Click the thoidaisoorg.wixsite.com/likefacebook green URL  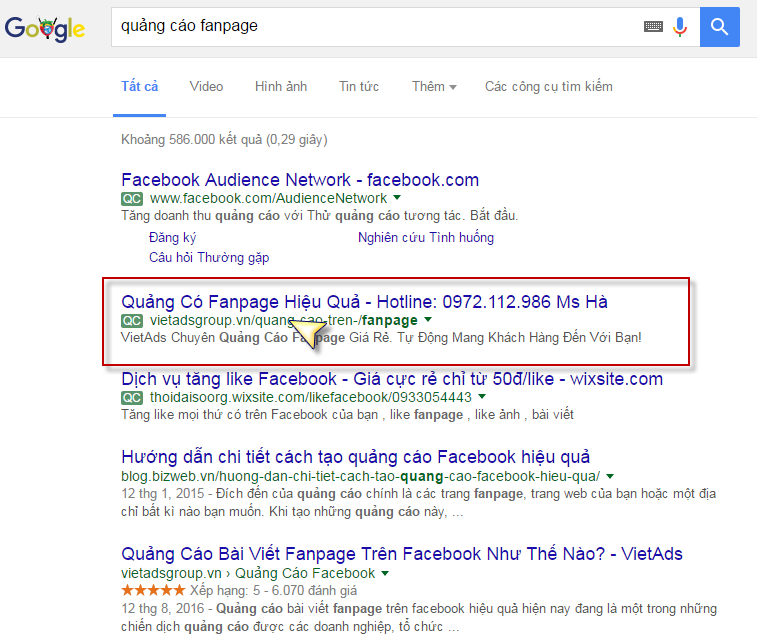(310, 397)
